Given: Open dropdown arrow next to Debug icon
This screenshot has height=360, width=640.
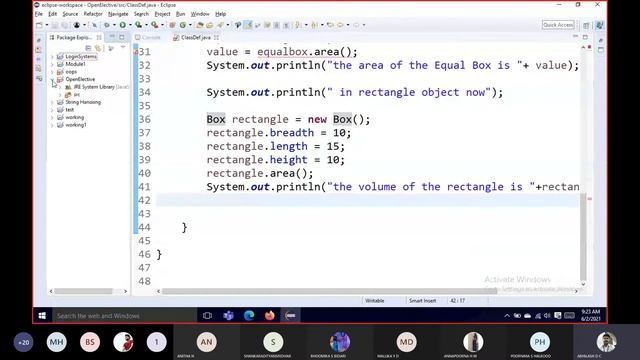Looking at the screenshot, I should point(114,25).
